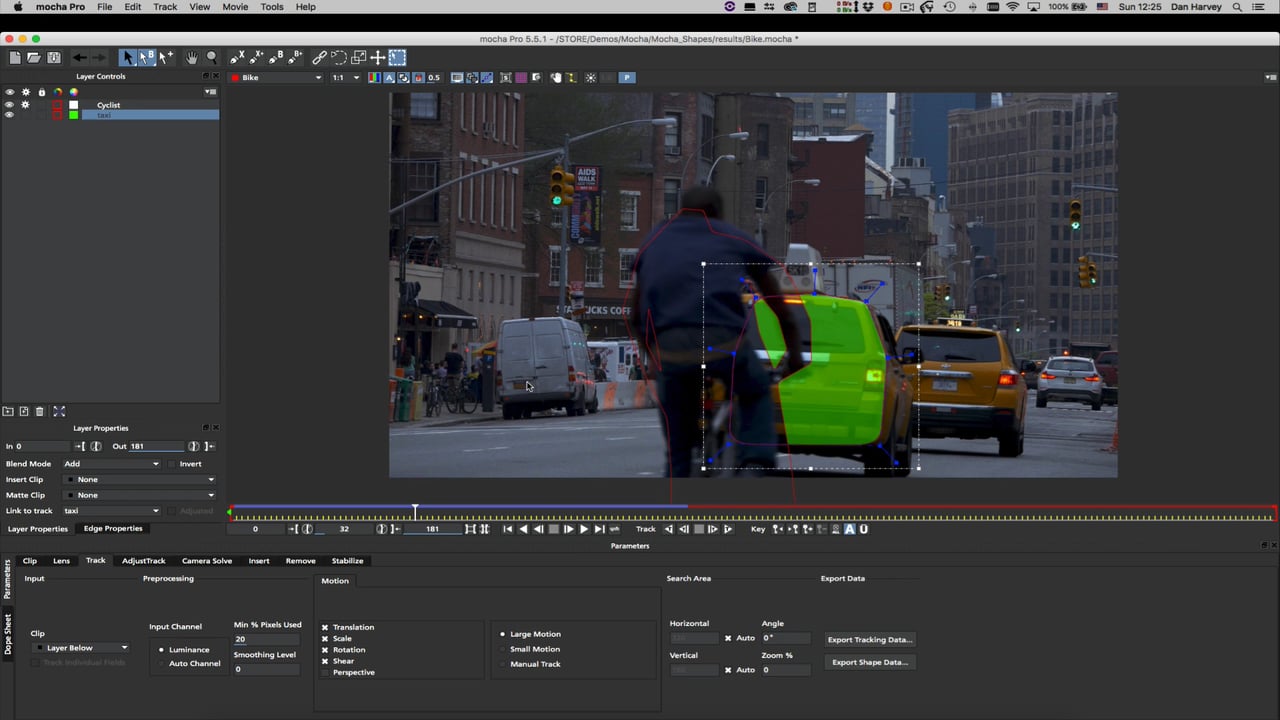This screenshot has height=720, width=1280.
Task: Choose the Create X-Spline Layer pen tool
Action: tap(237, 58)
